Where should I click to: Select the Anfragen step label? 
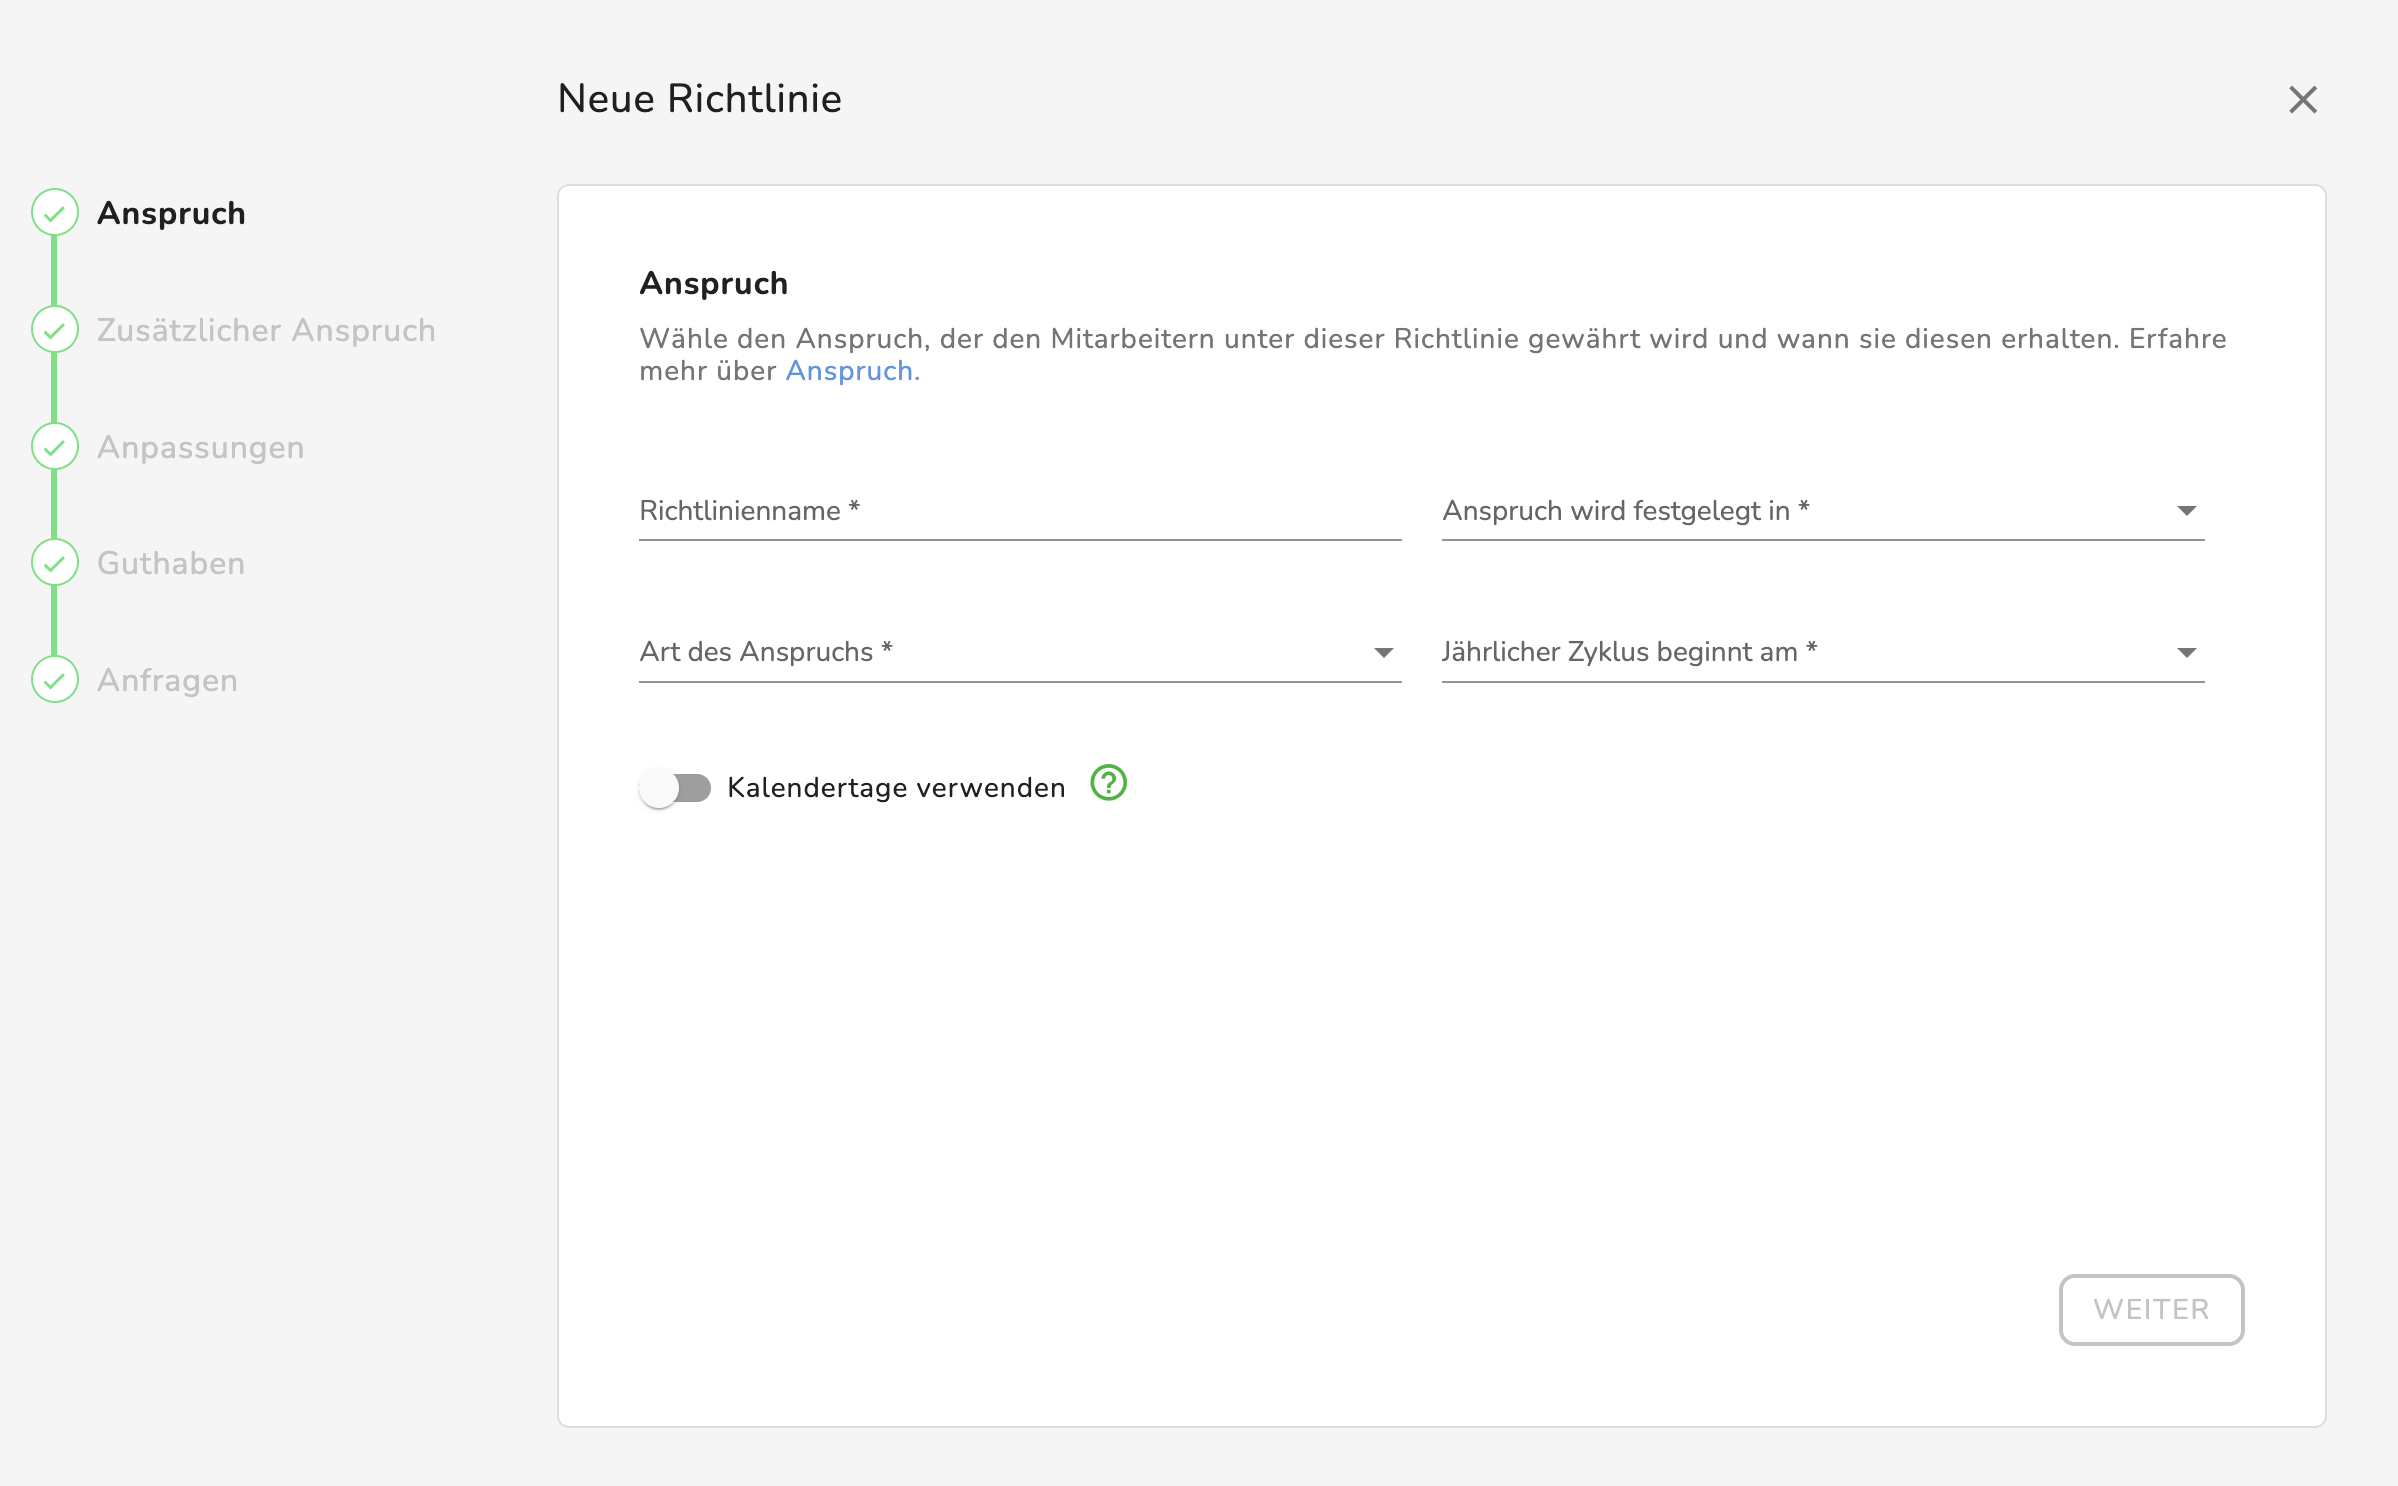pyautogui.click(x=167, y=680)
